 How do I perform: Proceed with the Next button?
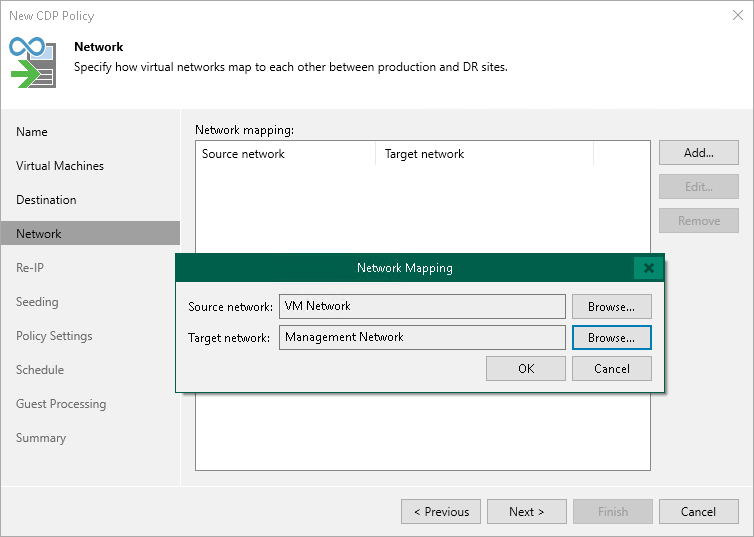pyautogui.click(x=527, y=512)
